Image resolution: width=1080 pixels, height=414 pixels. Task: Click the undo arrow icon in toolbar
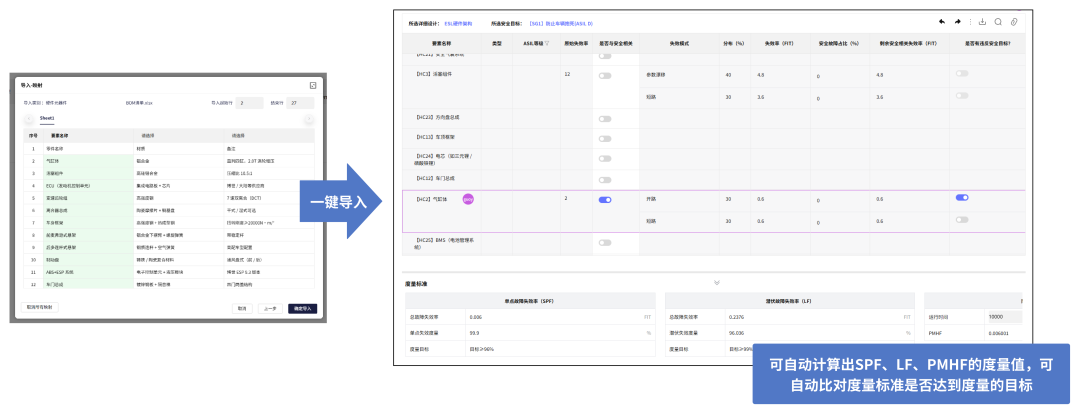tap(942, 22)
